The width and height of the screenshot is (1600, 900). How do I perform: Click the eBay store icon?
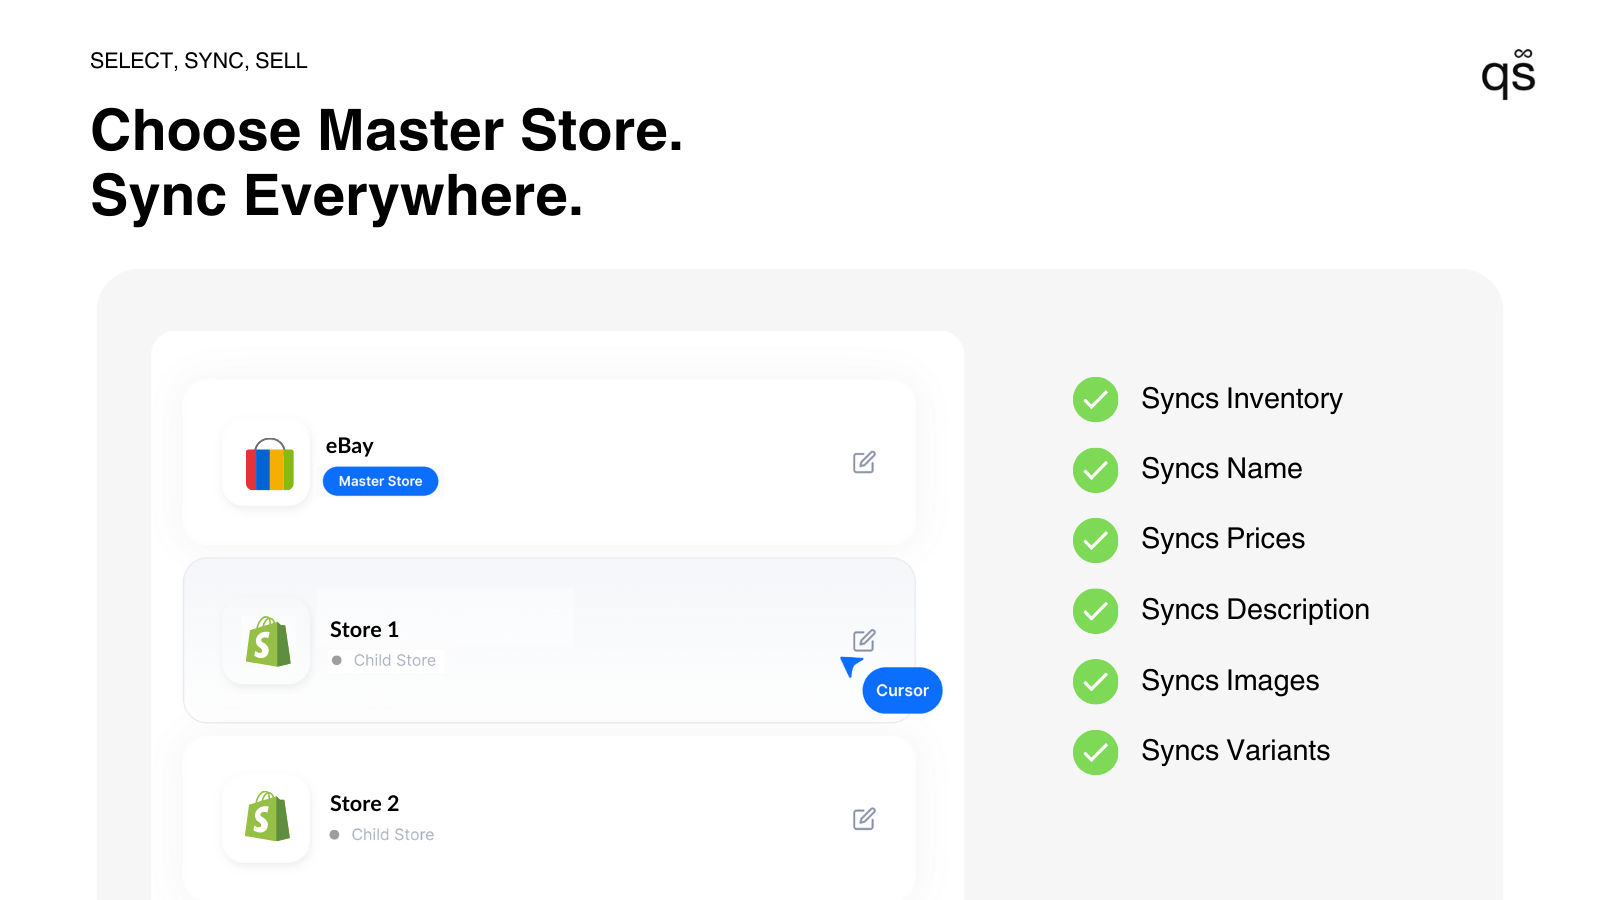[x=266, y=463]
